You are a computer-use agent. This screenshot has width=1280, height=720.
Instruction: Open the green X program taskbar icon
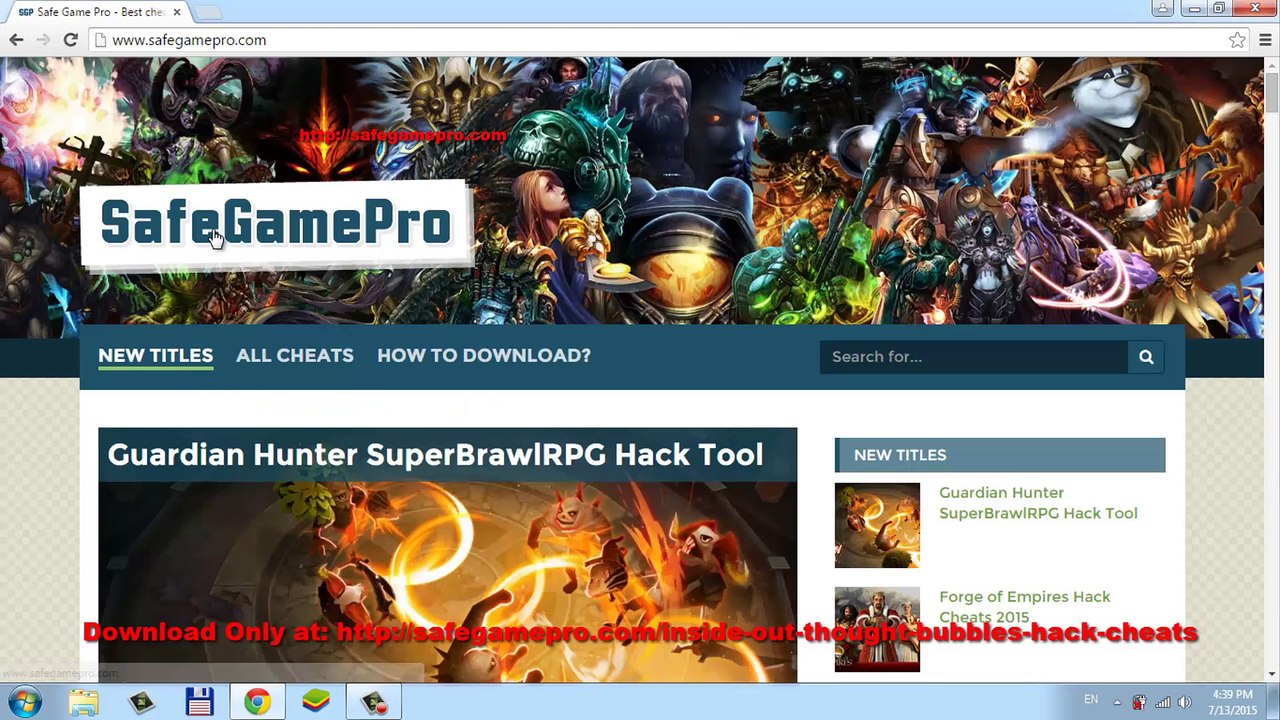142,702
